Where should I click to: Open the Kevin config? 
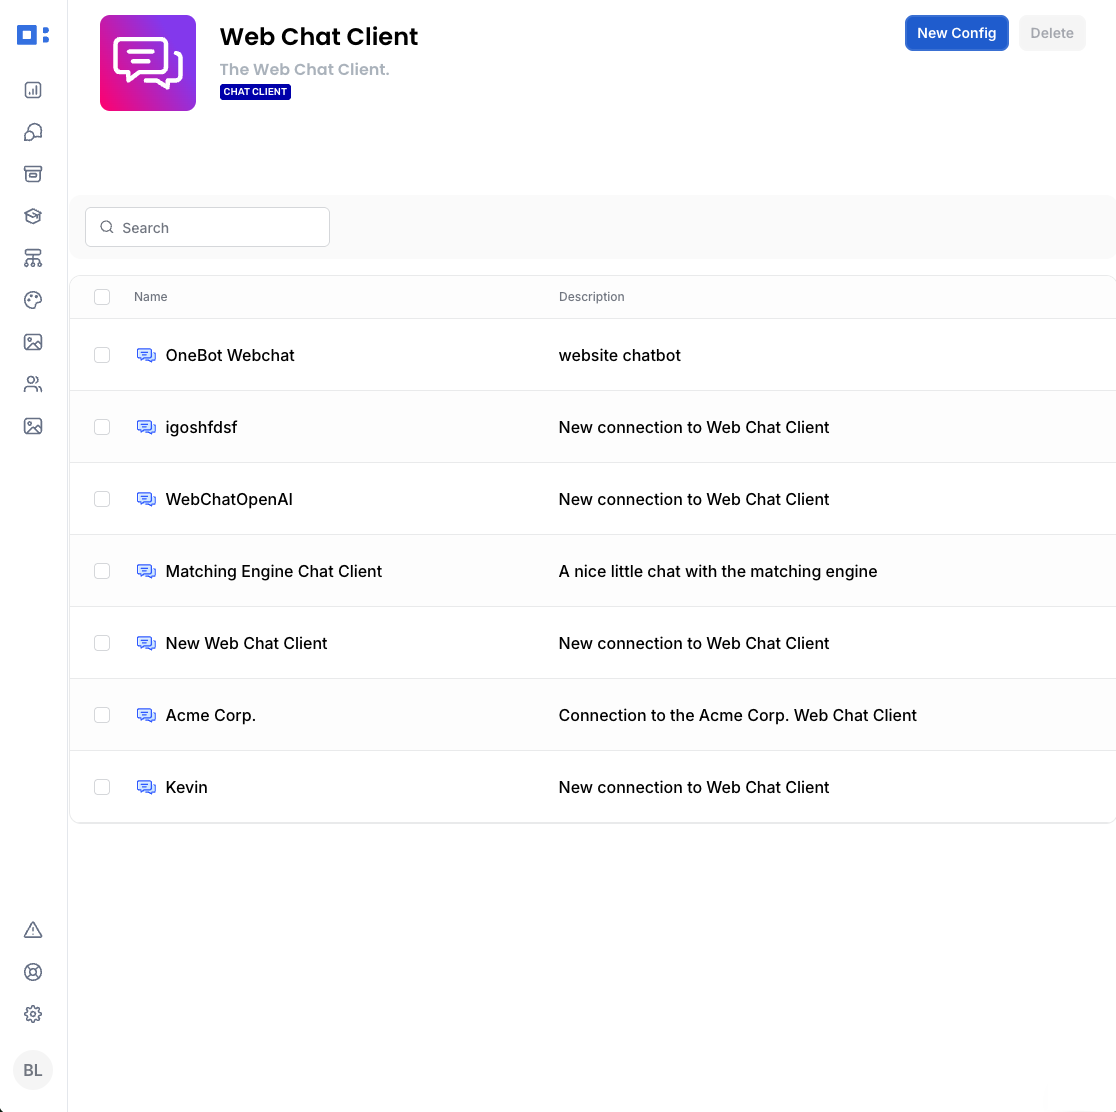pos(186,787)
